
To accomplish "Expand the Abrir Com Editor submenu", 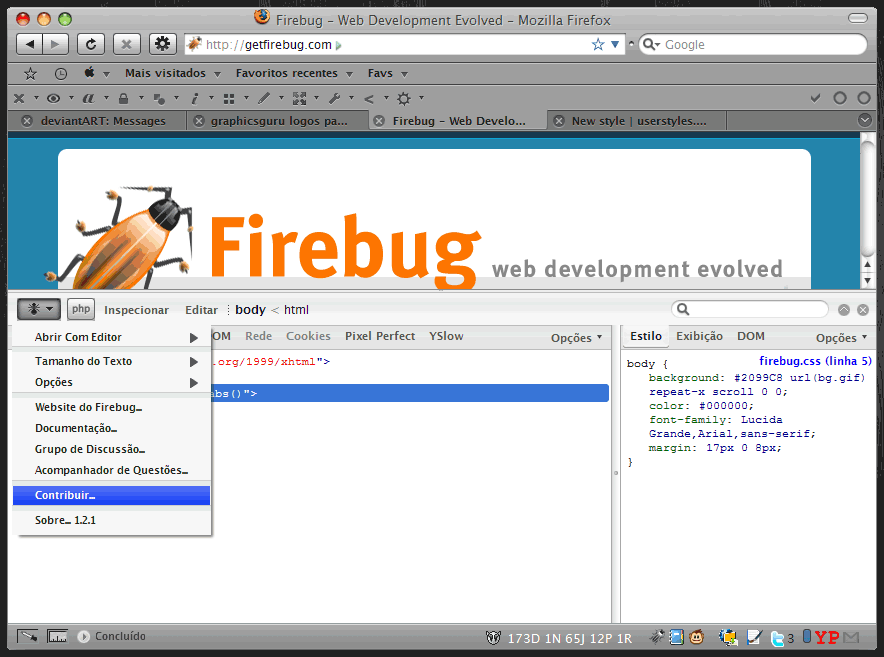I will click(112, 337).
